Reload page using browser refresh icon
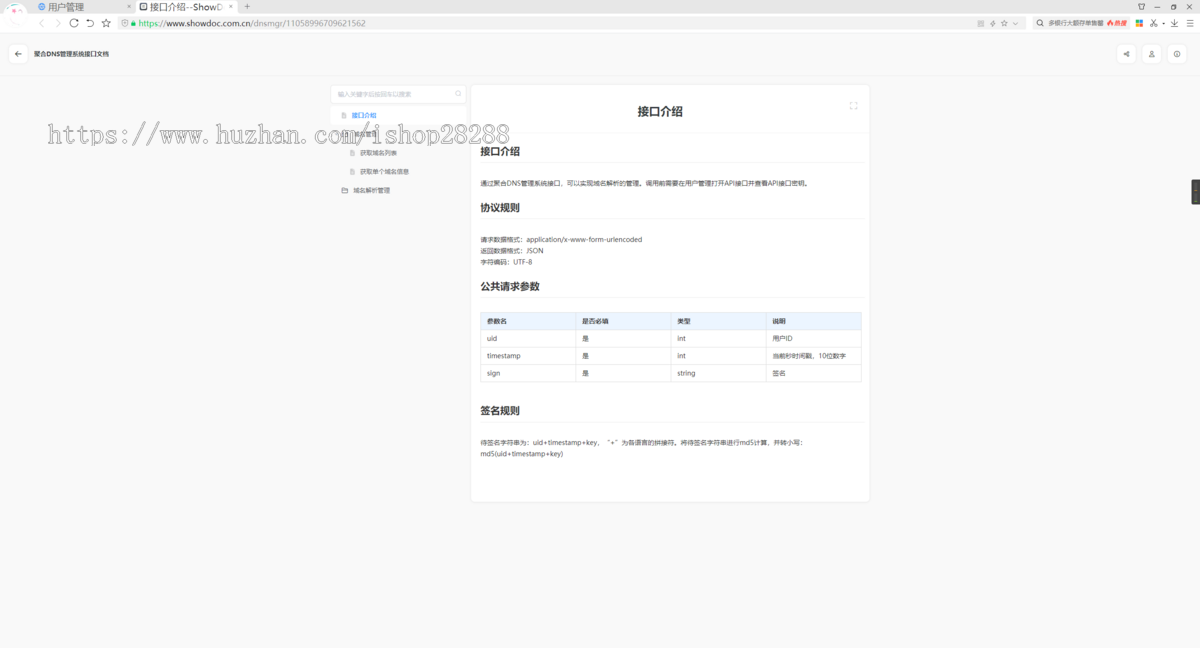The width and height of the screenshot is (1200, 648). 74,23
